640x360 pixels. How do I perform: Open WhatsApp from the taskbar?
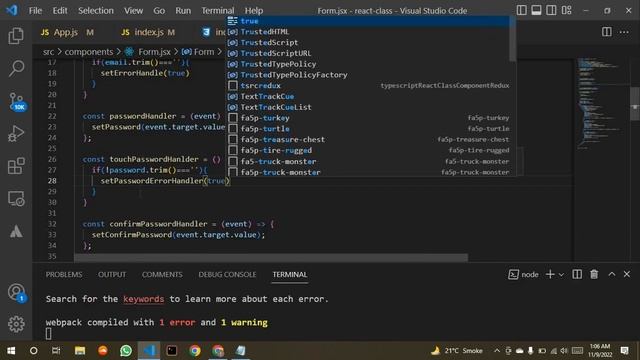126,351
